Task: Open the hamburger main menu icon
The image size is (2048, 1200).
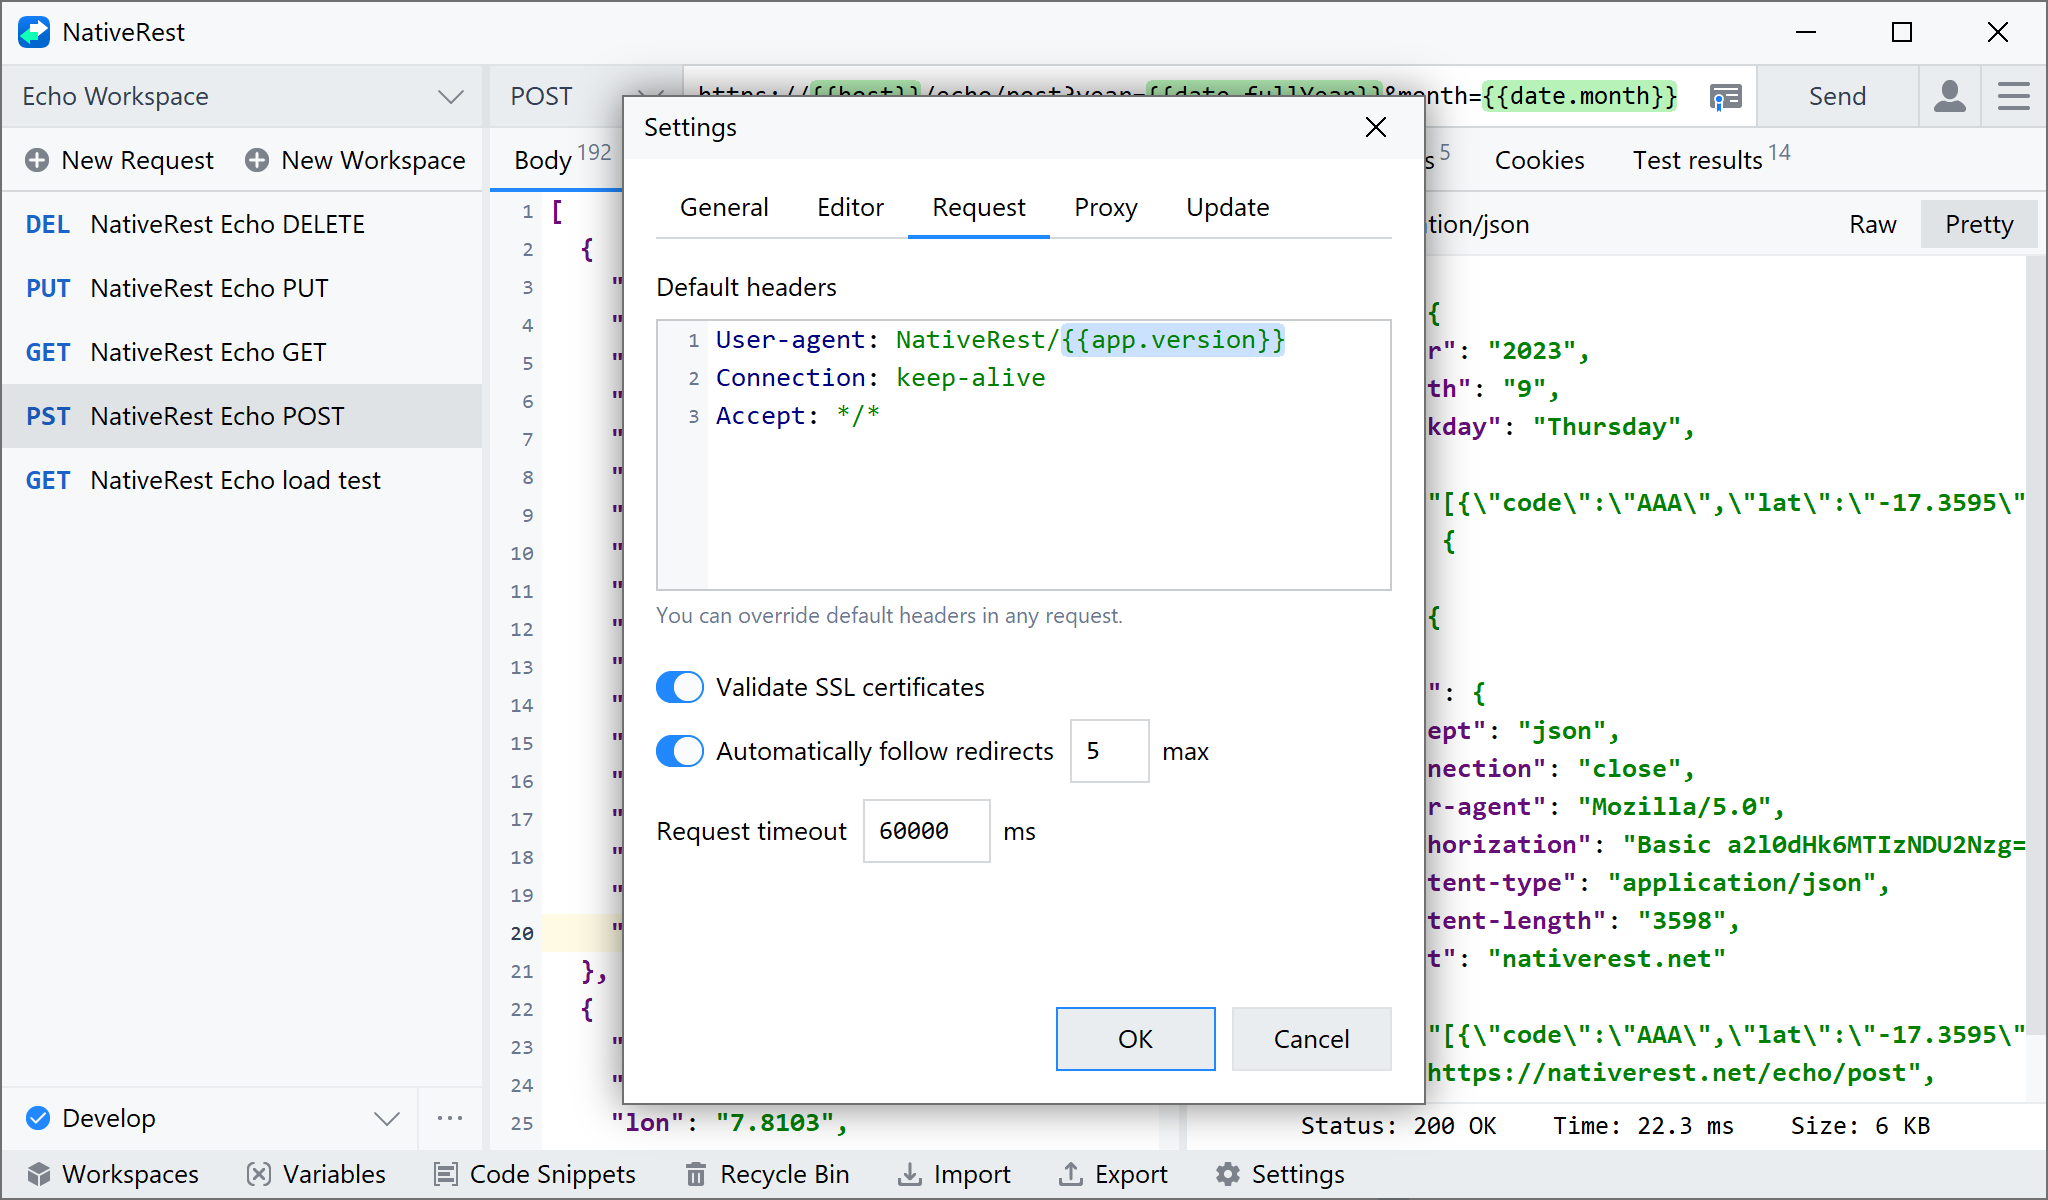Action: [x=2014, y=96]
